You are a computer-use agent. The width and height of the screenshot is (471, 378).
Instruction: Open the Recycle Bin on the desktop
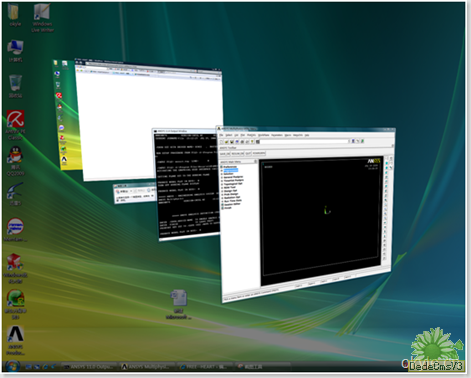[15, 86]
